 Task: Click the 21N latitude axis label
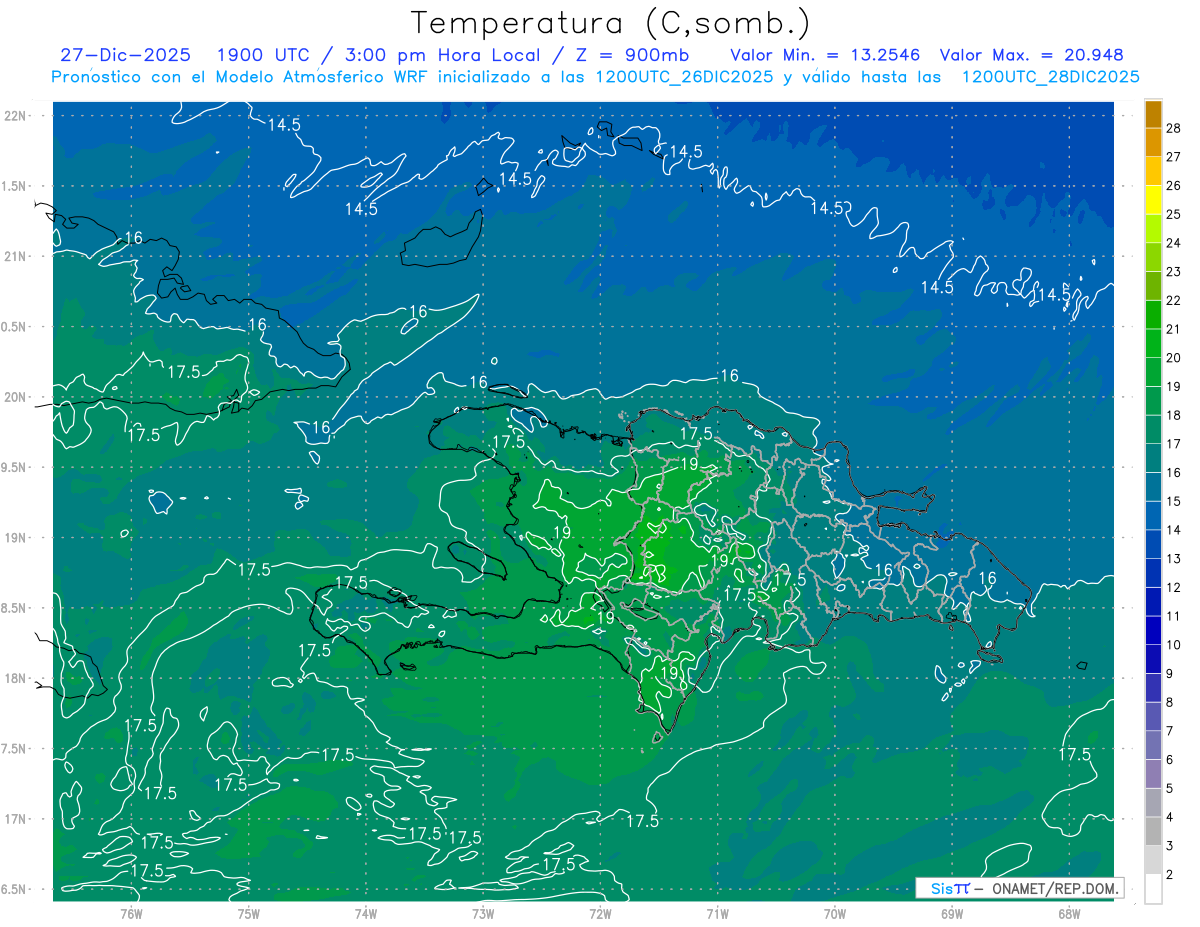coord(16,256)
